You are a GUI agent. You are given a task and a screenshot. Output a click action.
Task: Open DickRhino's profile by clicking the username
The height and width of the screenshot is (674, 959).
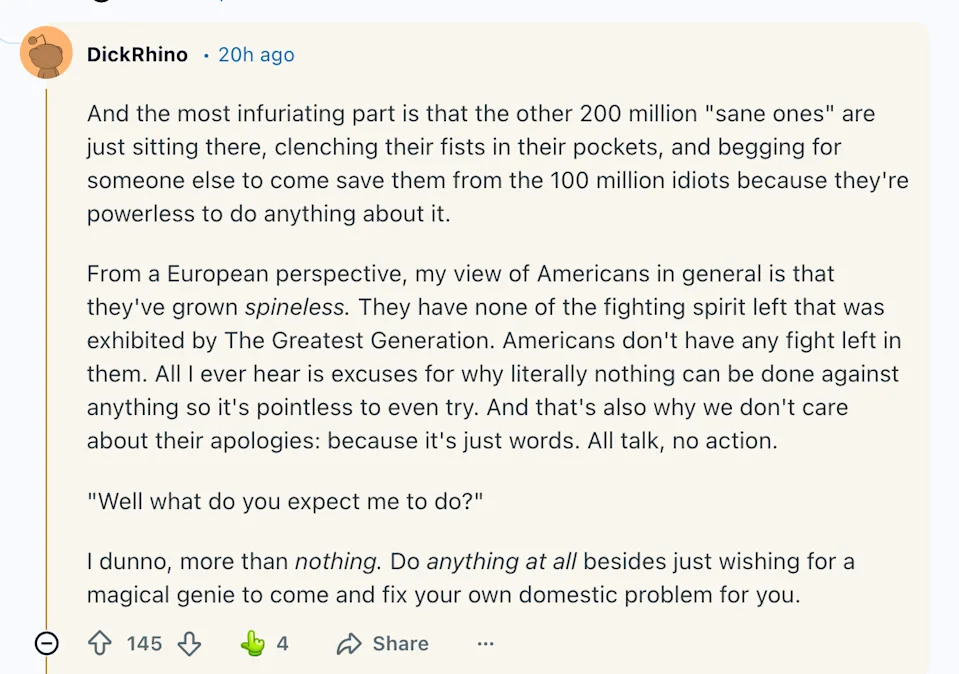tap(137, 55)
